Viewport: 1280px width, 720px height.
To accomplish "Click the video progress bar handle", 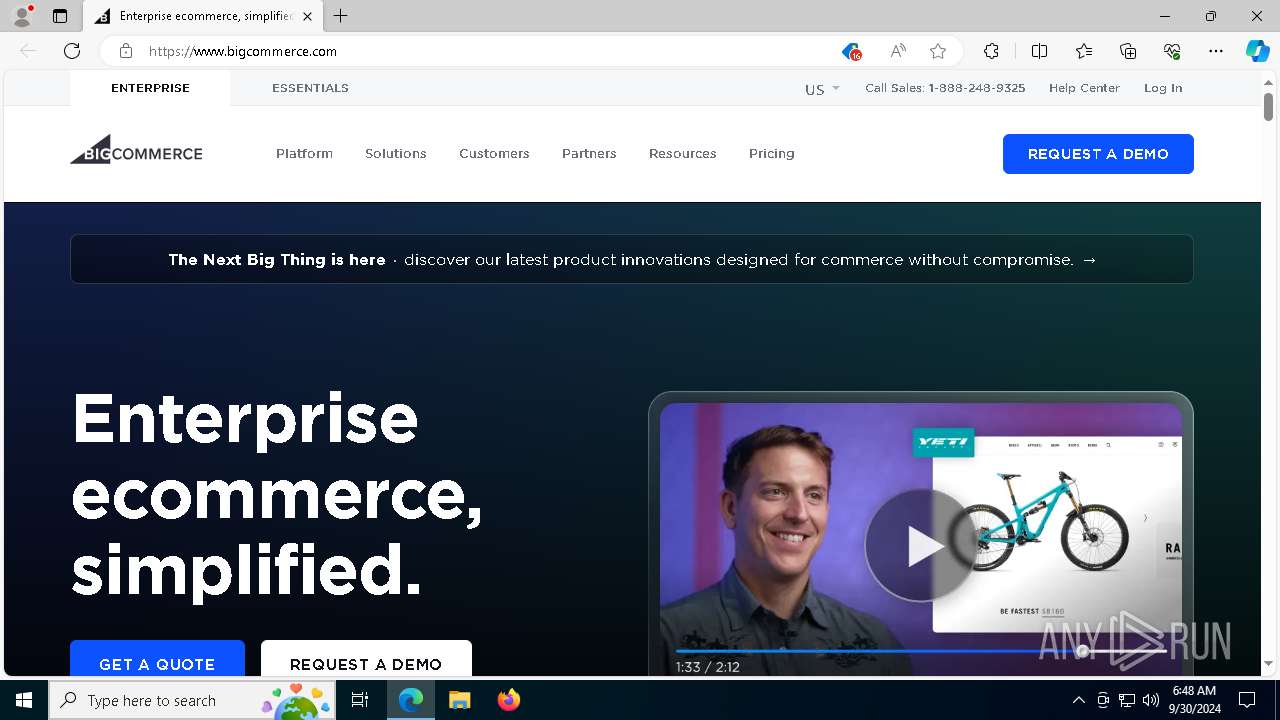I will [x=1082, y=651].
